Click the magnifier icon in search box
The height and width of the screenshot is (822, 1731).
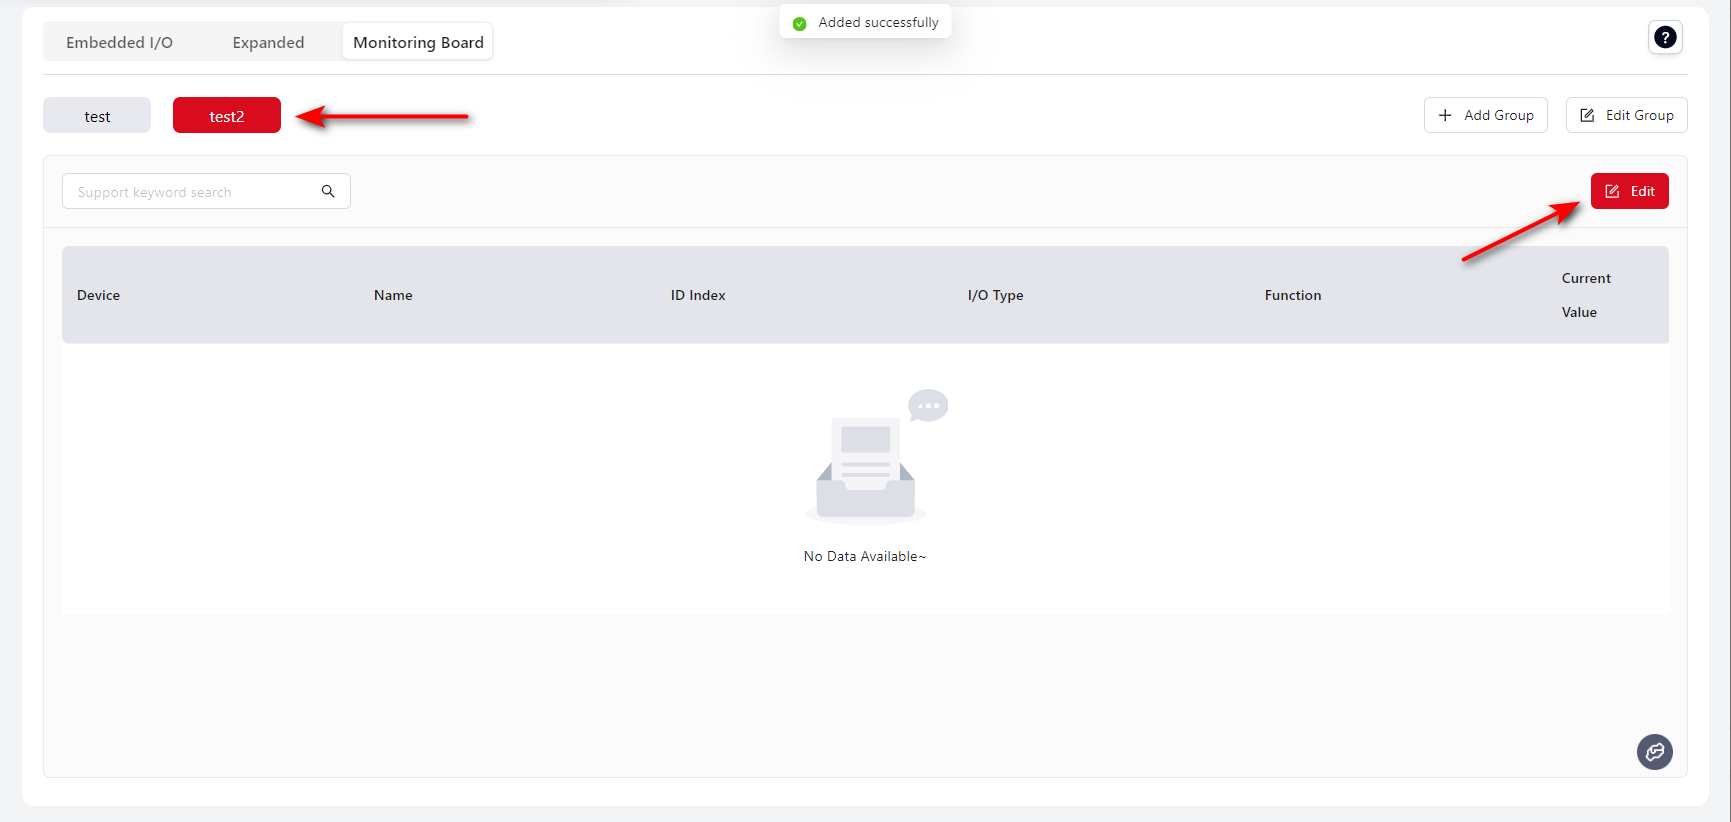tap(328, 191)
